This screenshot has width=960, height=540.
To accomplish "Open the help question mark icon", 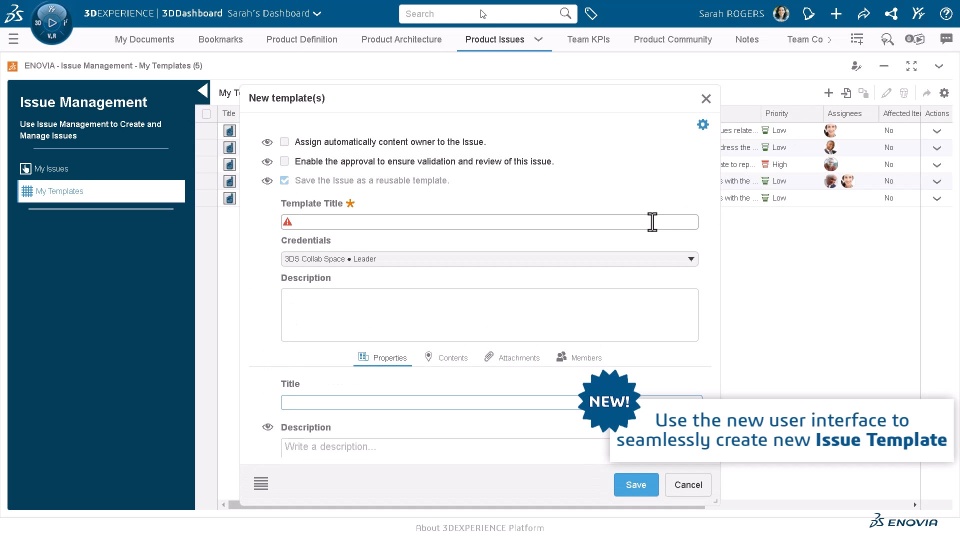I will point(946,13).
